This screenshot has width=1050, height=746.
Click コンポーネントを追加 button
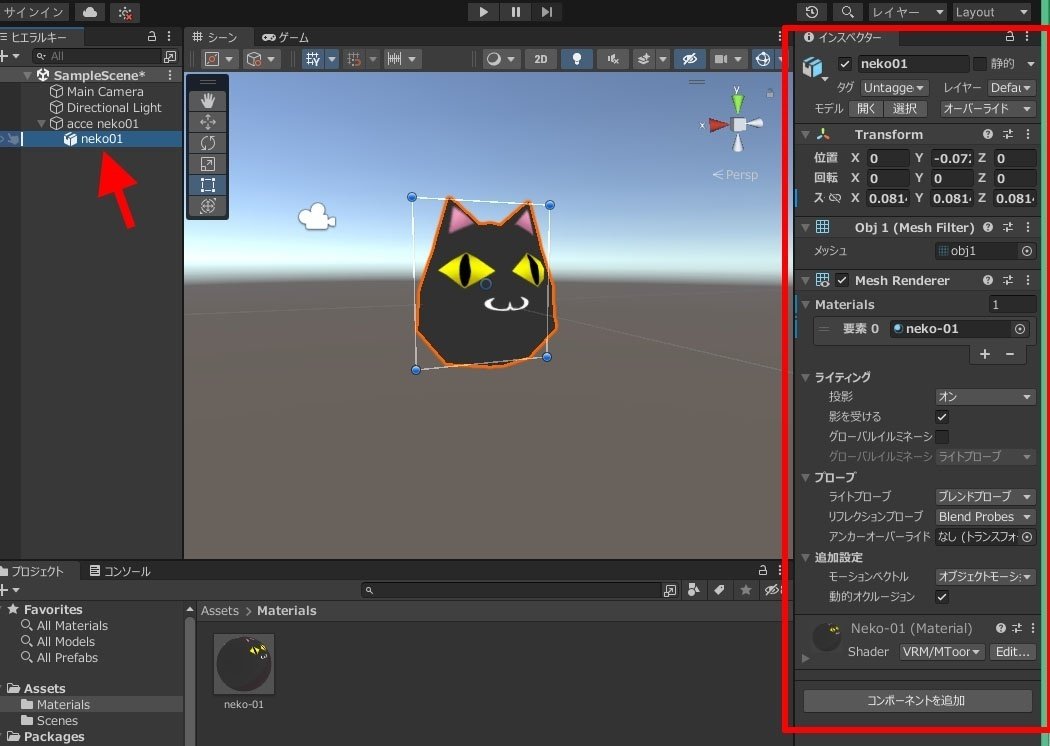(917, 700)
